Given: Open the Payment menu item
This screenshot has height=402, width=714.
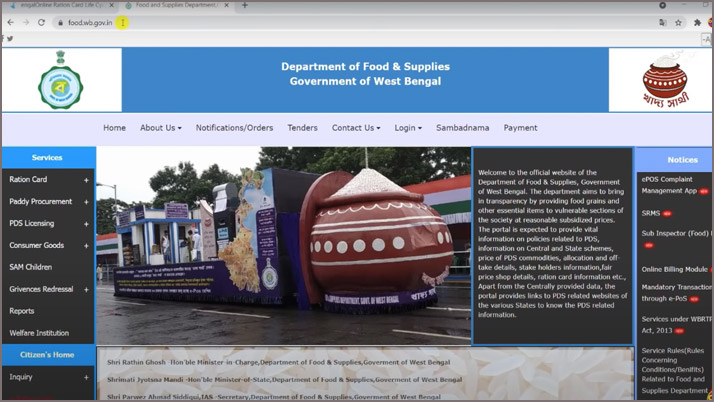Looking at the screenshot, I should (520, 128).
